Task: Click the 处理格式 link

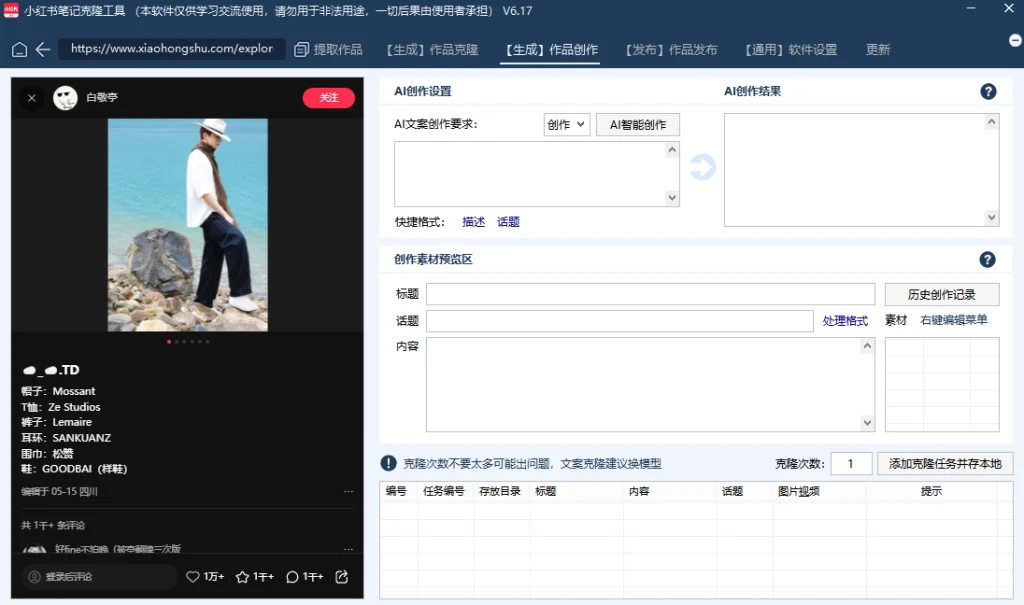Action: point(845,321)
